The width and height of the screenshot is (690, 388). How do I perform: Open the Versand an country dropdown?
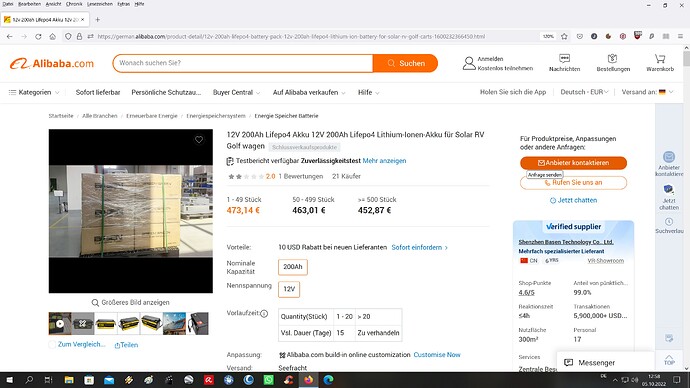[647, 92]
